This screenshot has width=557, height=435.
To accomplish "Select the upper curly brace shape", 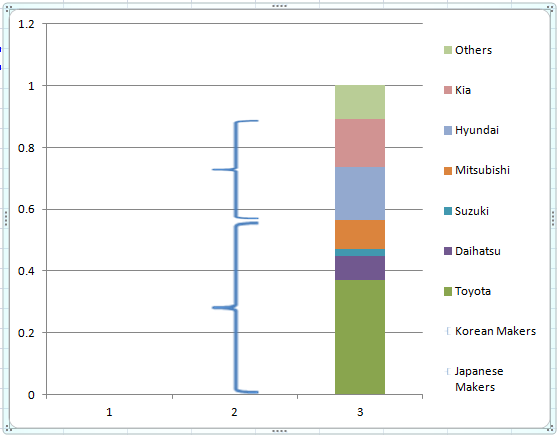I will tap(235, 169).
